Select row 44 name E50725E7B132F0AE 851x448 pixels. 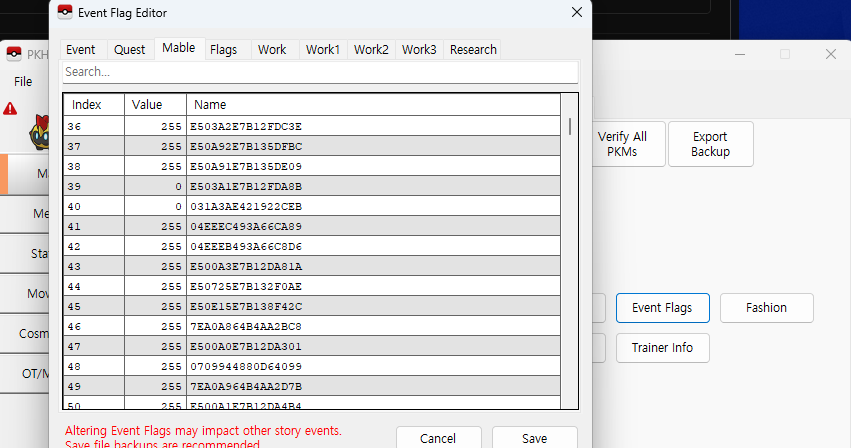coord(373,286)
